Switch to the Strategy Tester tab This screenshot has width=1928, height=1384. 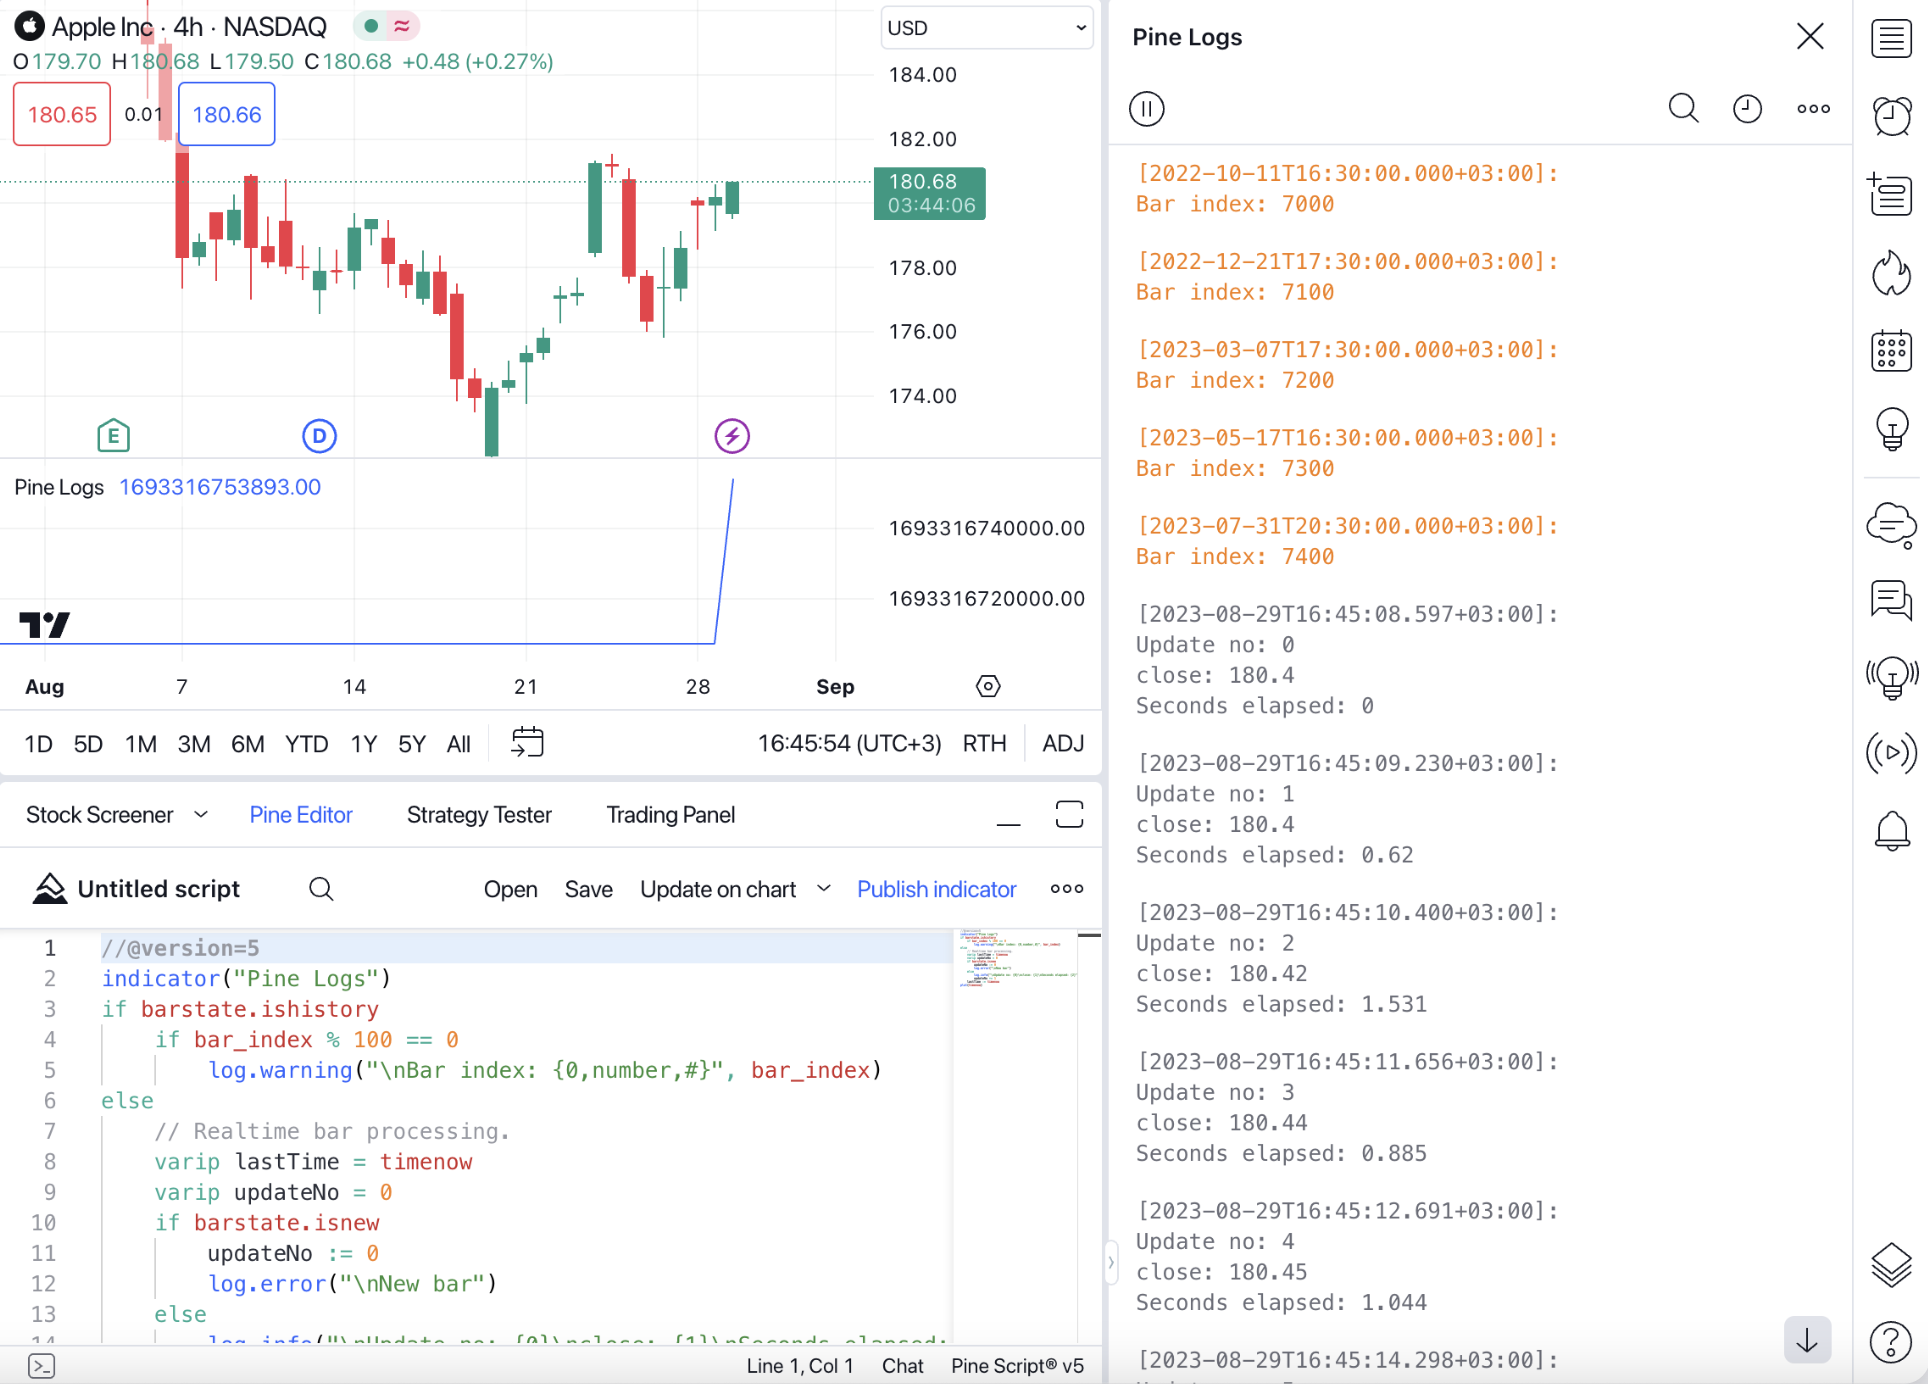point(479,815)
